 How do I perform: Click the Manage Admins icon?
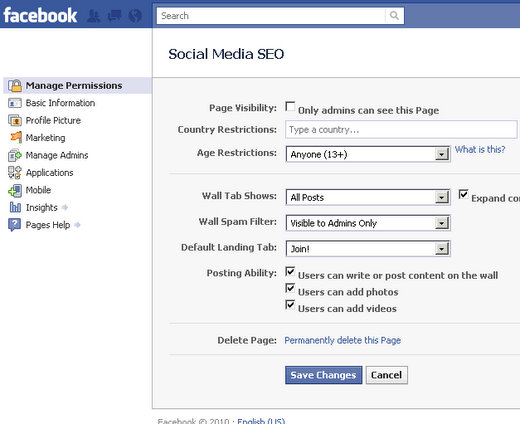tap(15, 155)
